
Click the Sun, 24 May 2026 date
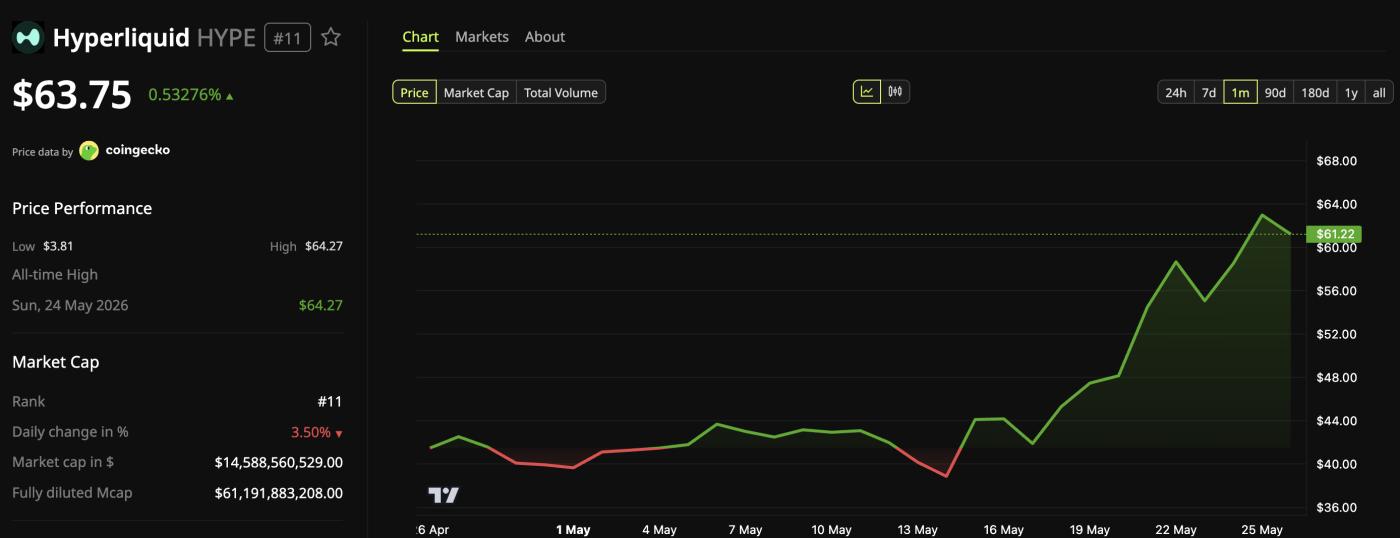pyautogui.click(x=70, y=305)
